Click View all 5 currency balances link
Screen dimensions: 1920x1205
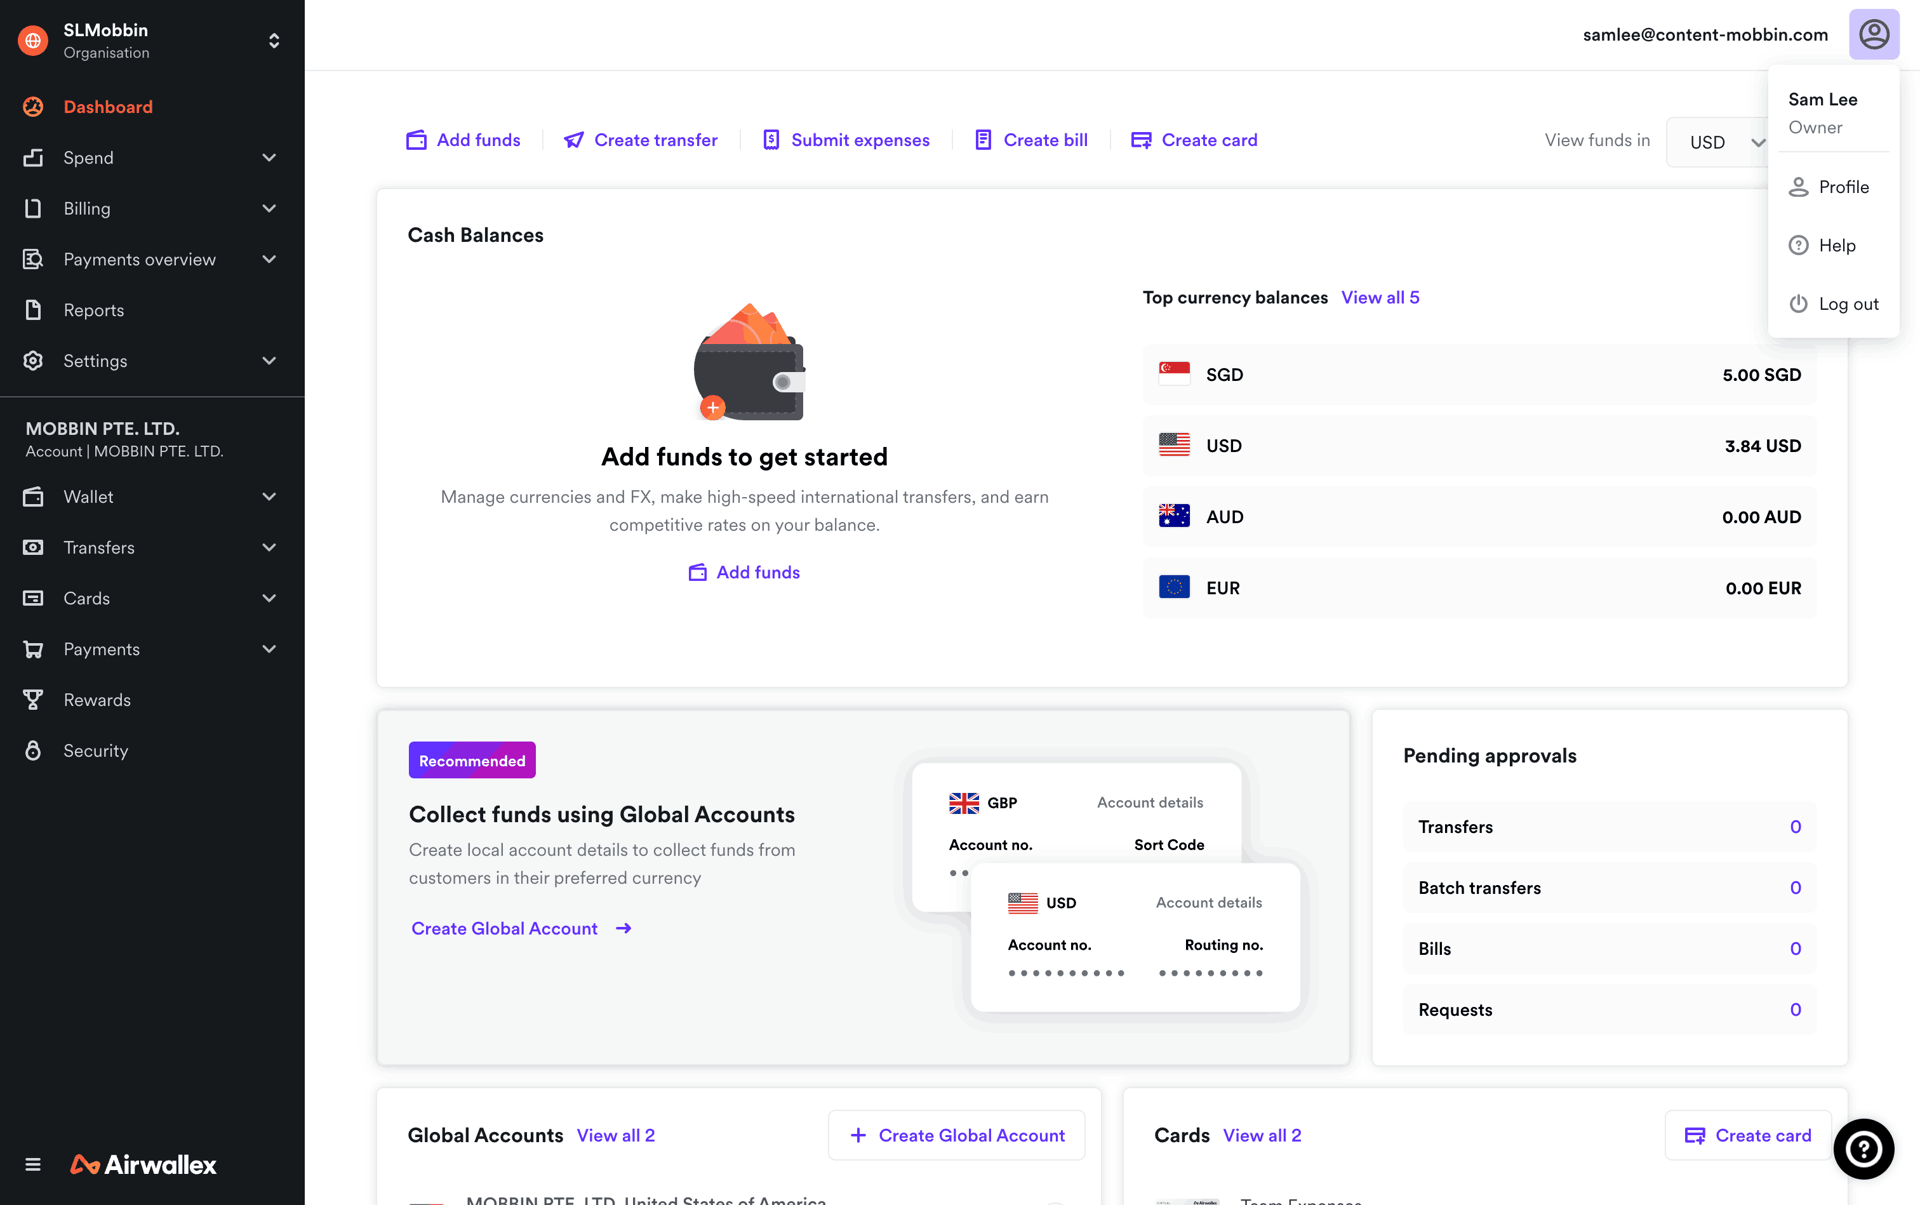(x=1380, y=298)
